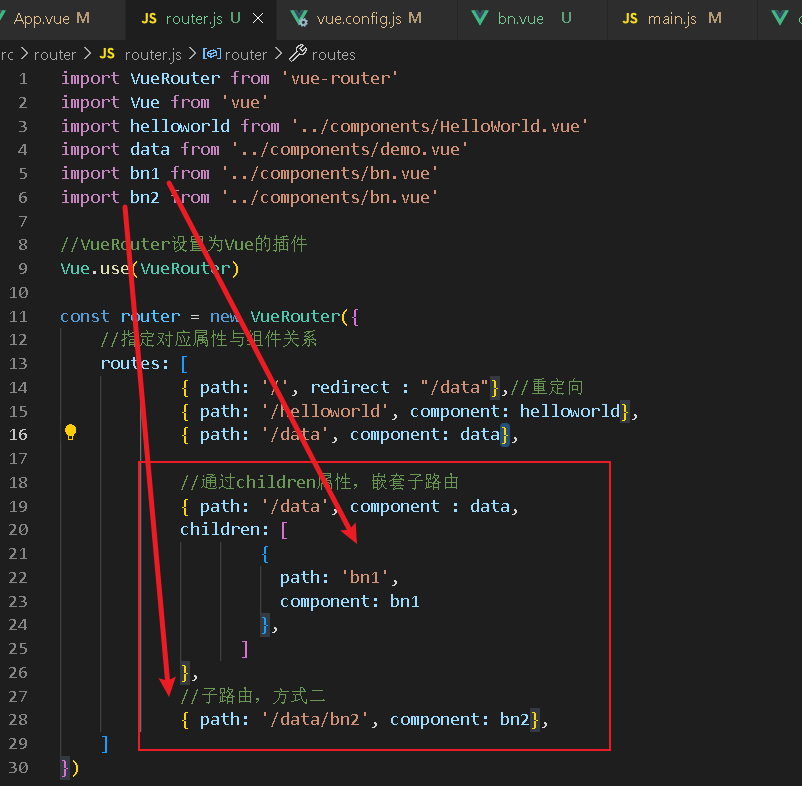The height and width of the screenshot is (786, 802).
Task: Click '/data/bn2' path string on line 28
Action: tap(315, 720)
